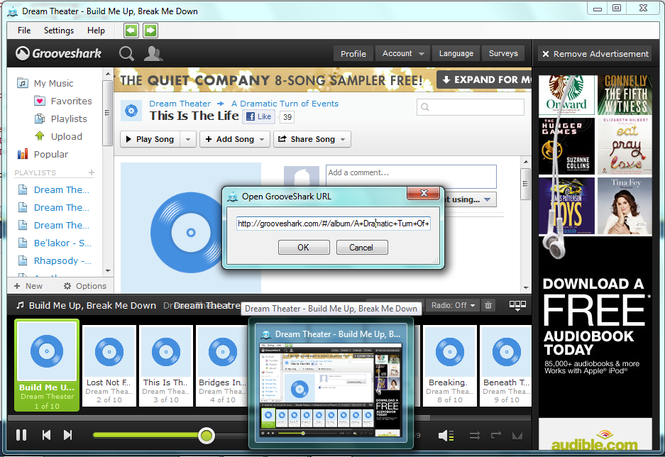Click audible.com advertisement logo
The height and width of the screenshot is (457, 665).
coord(595,440)
